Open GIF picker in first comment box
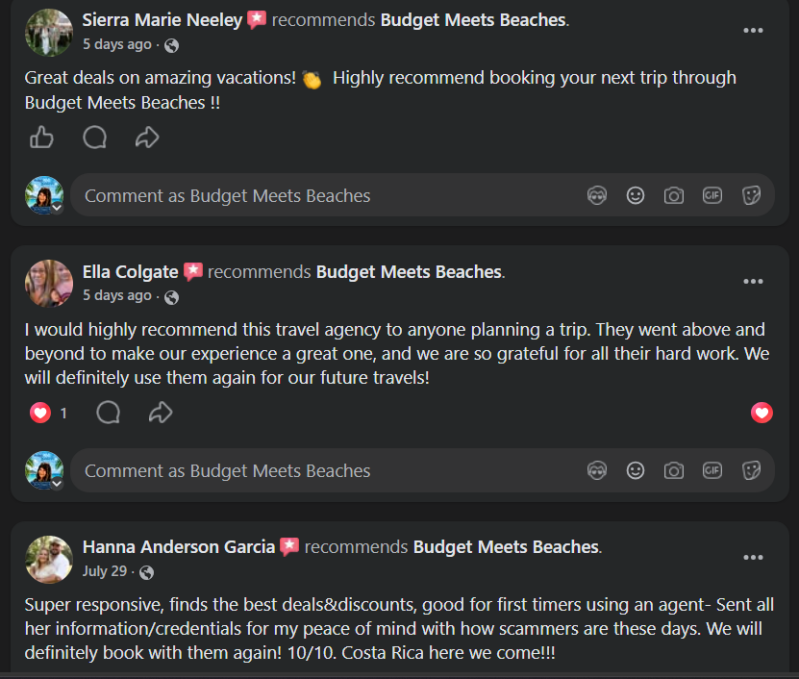This screenshot has height=679, width=799. [x=712, y=195]
